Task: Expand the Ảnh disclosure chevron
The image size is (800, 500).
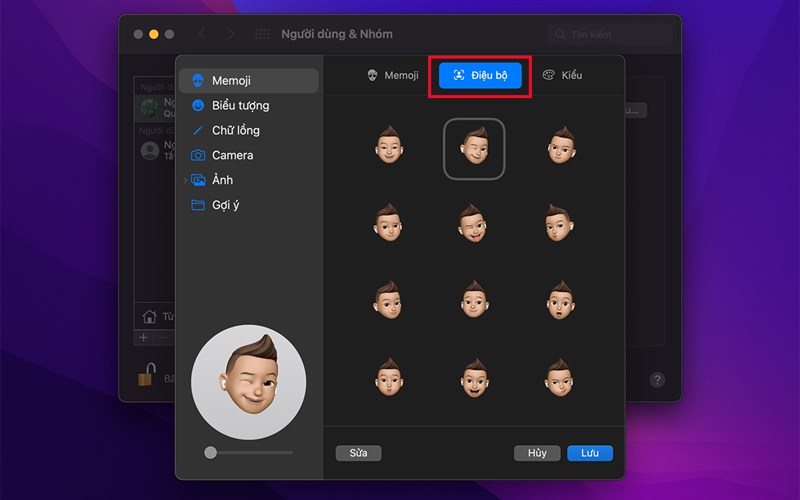Action: pos(185,180)
